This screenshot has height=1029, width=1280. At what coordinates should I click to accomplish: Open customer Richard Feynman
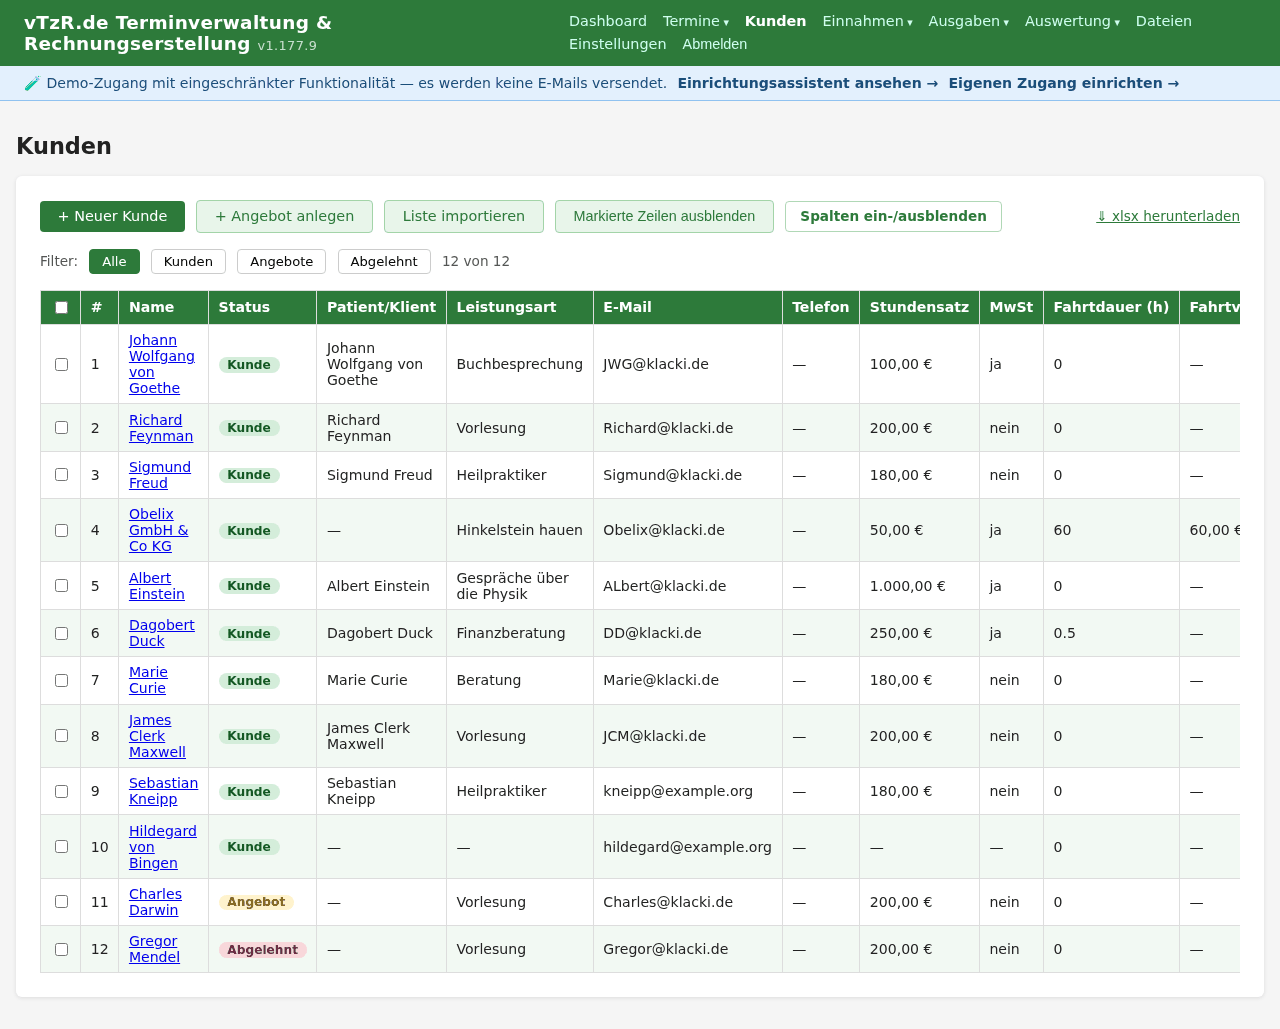161,428
